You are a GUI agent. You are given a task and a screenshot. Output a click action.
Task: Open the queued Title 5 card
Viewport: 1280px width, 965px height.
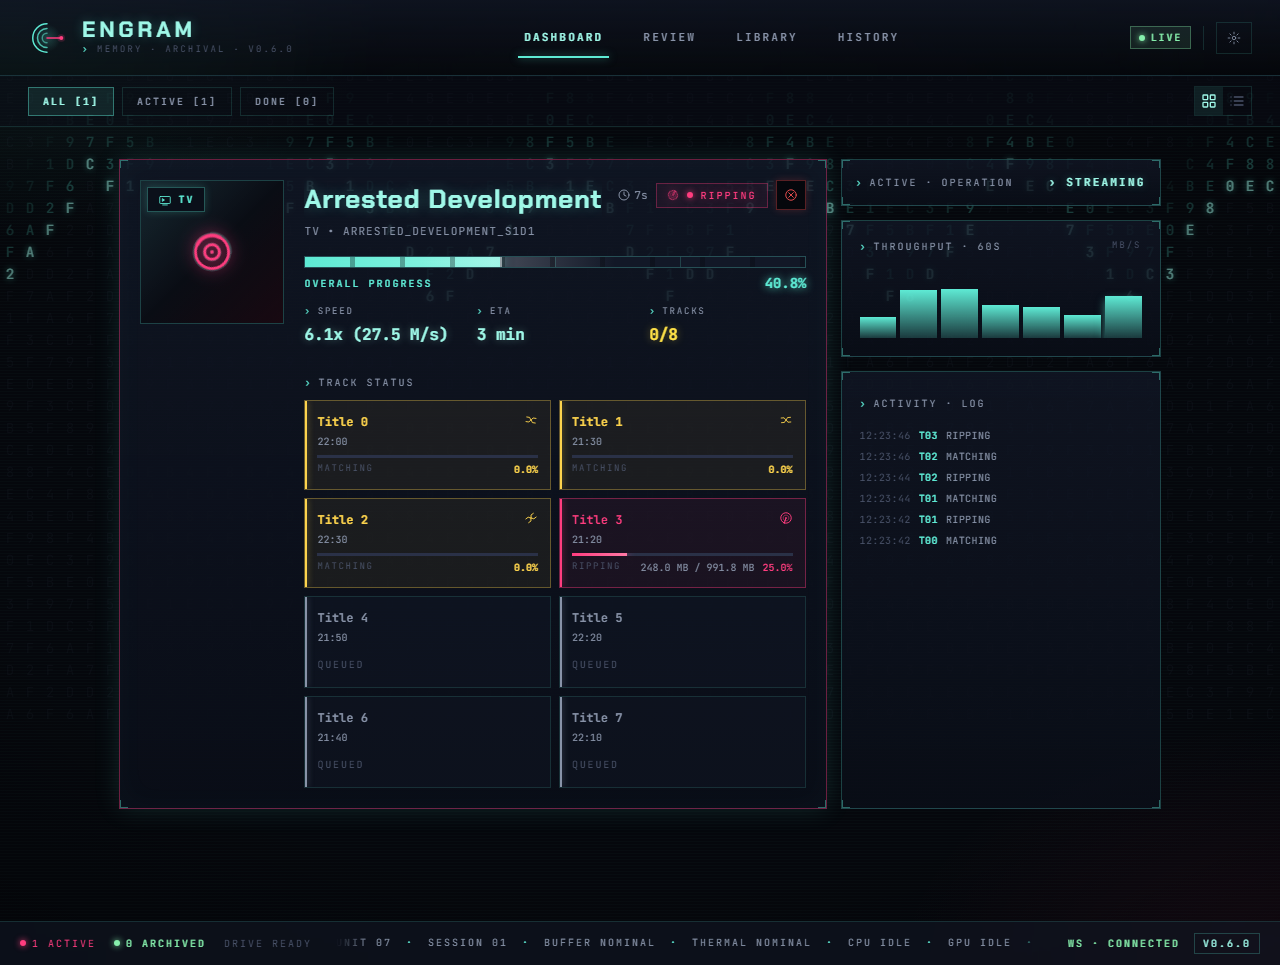click(682, 642)
